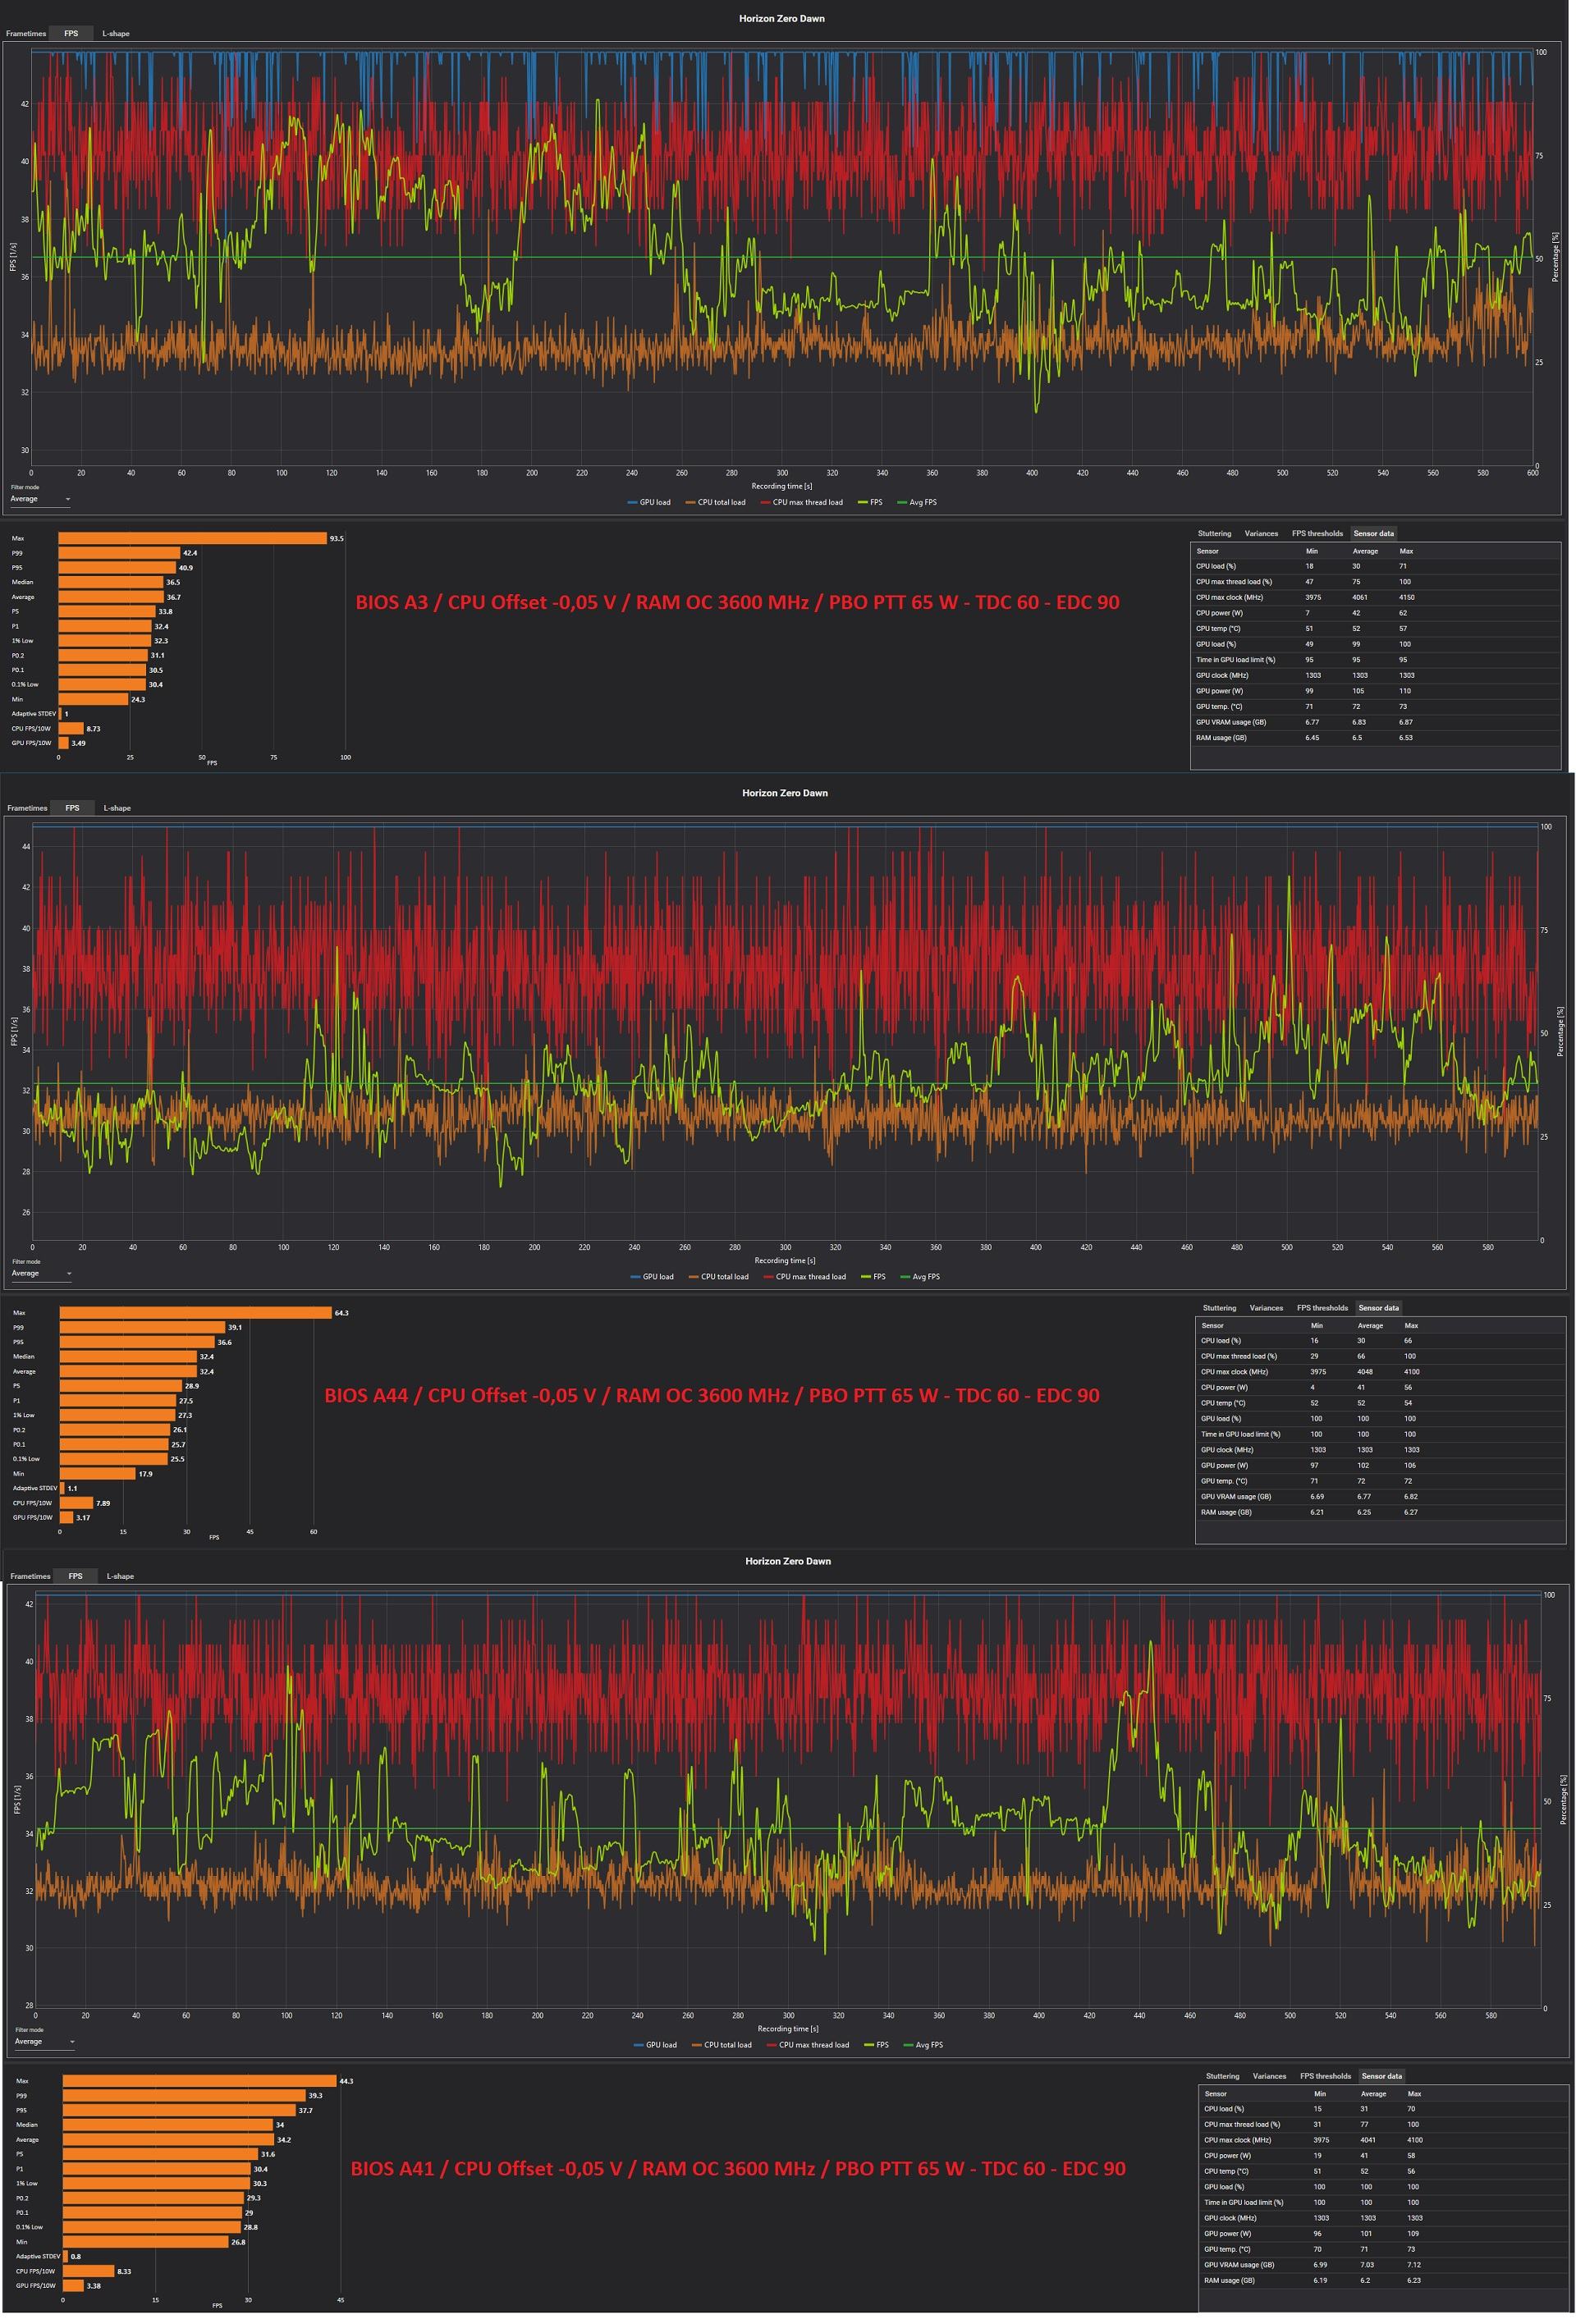Open Filter mode dropdown under middle chart
The height and width of the screenshot is (2324, 1576).
(x=41, y=1273)
